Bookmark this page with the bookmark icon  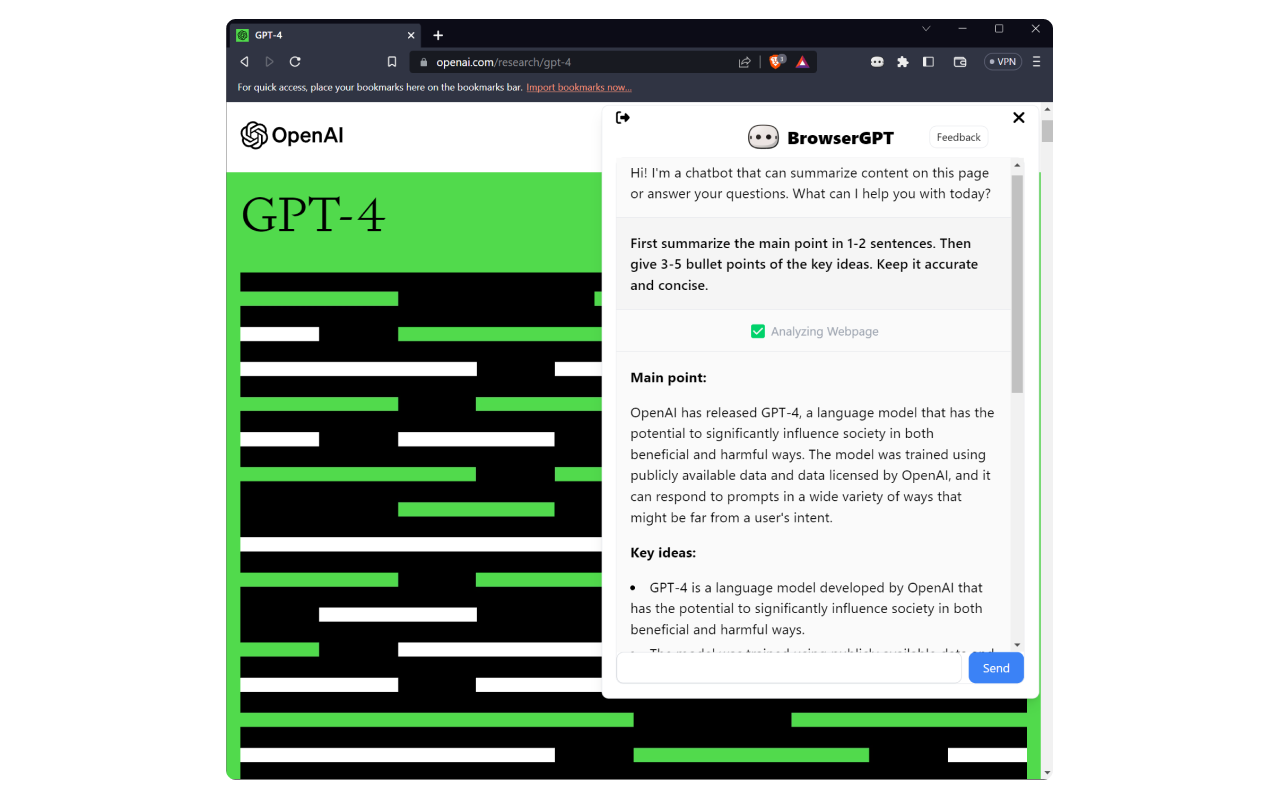[392, 62]
